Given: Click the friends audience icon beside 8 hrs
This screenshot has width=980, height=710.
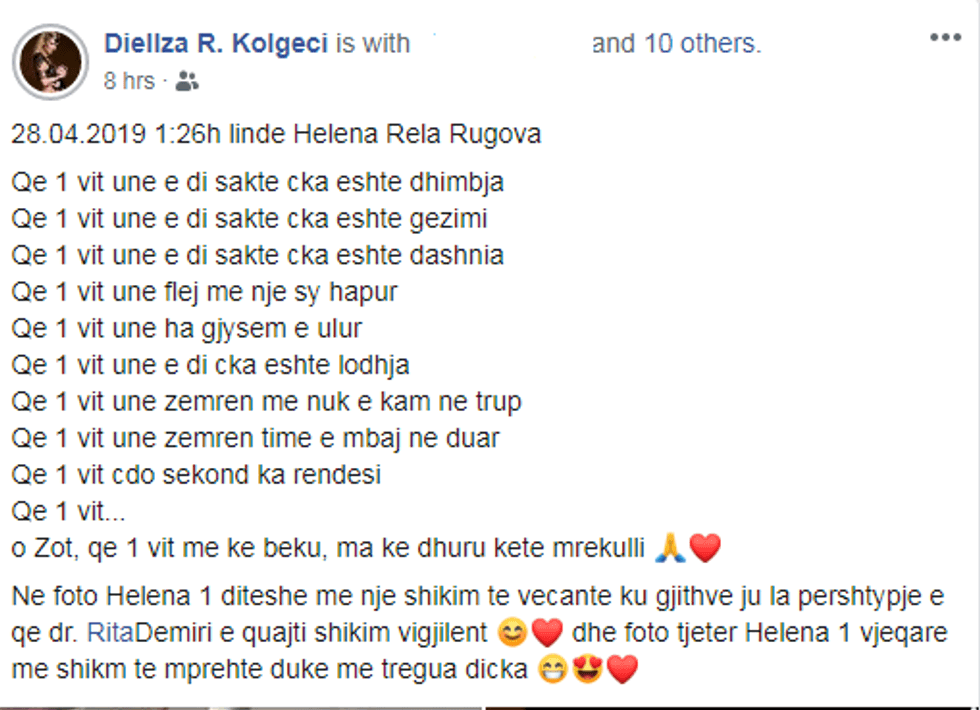Looking at the screenshot, I should 187,81.
